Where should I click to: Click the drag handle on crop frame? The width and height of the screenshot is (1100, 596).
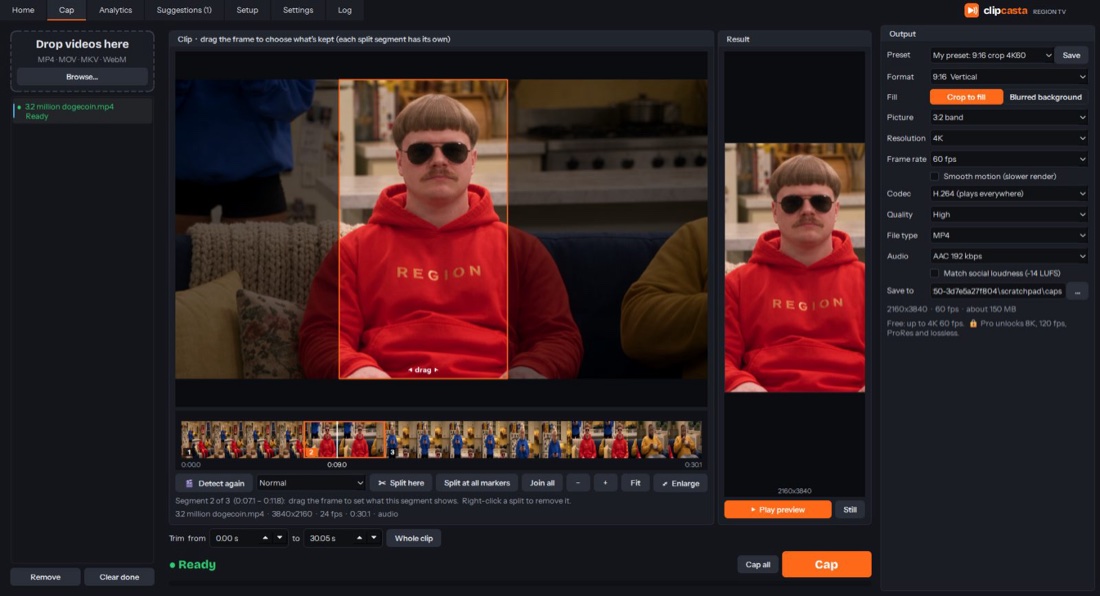click(423, 370)
